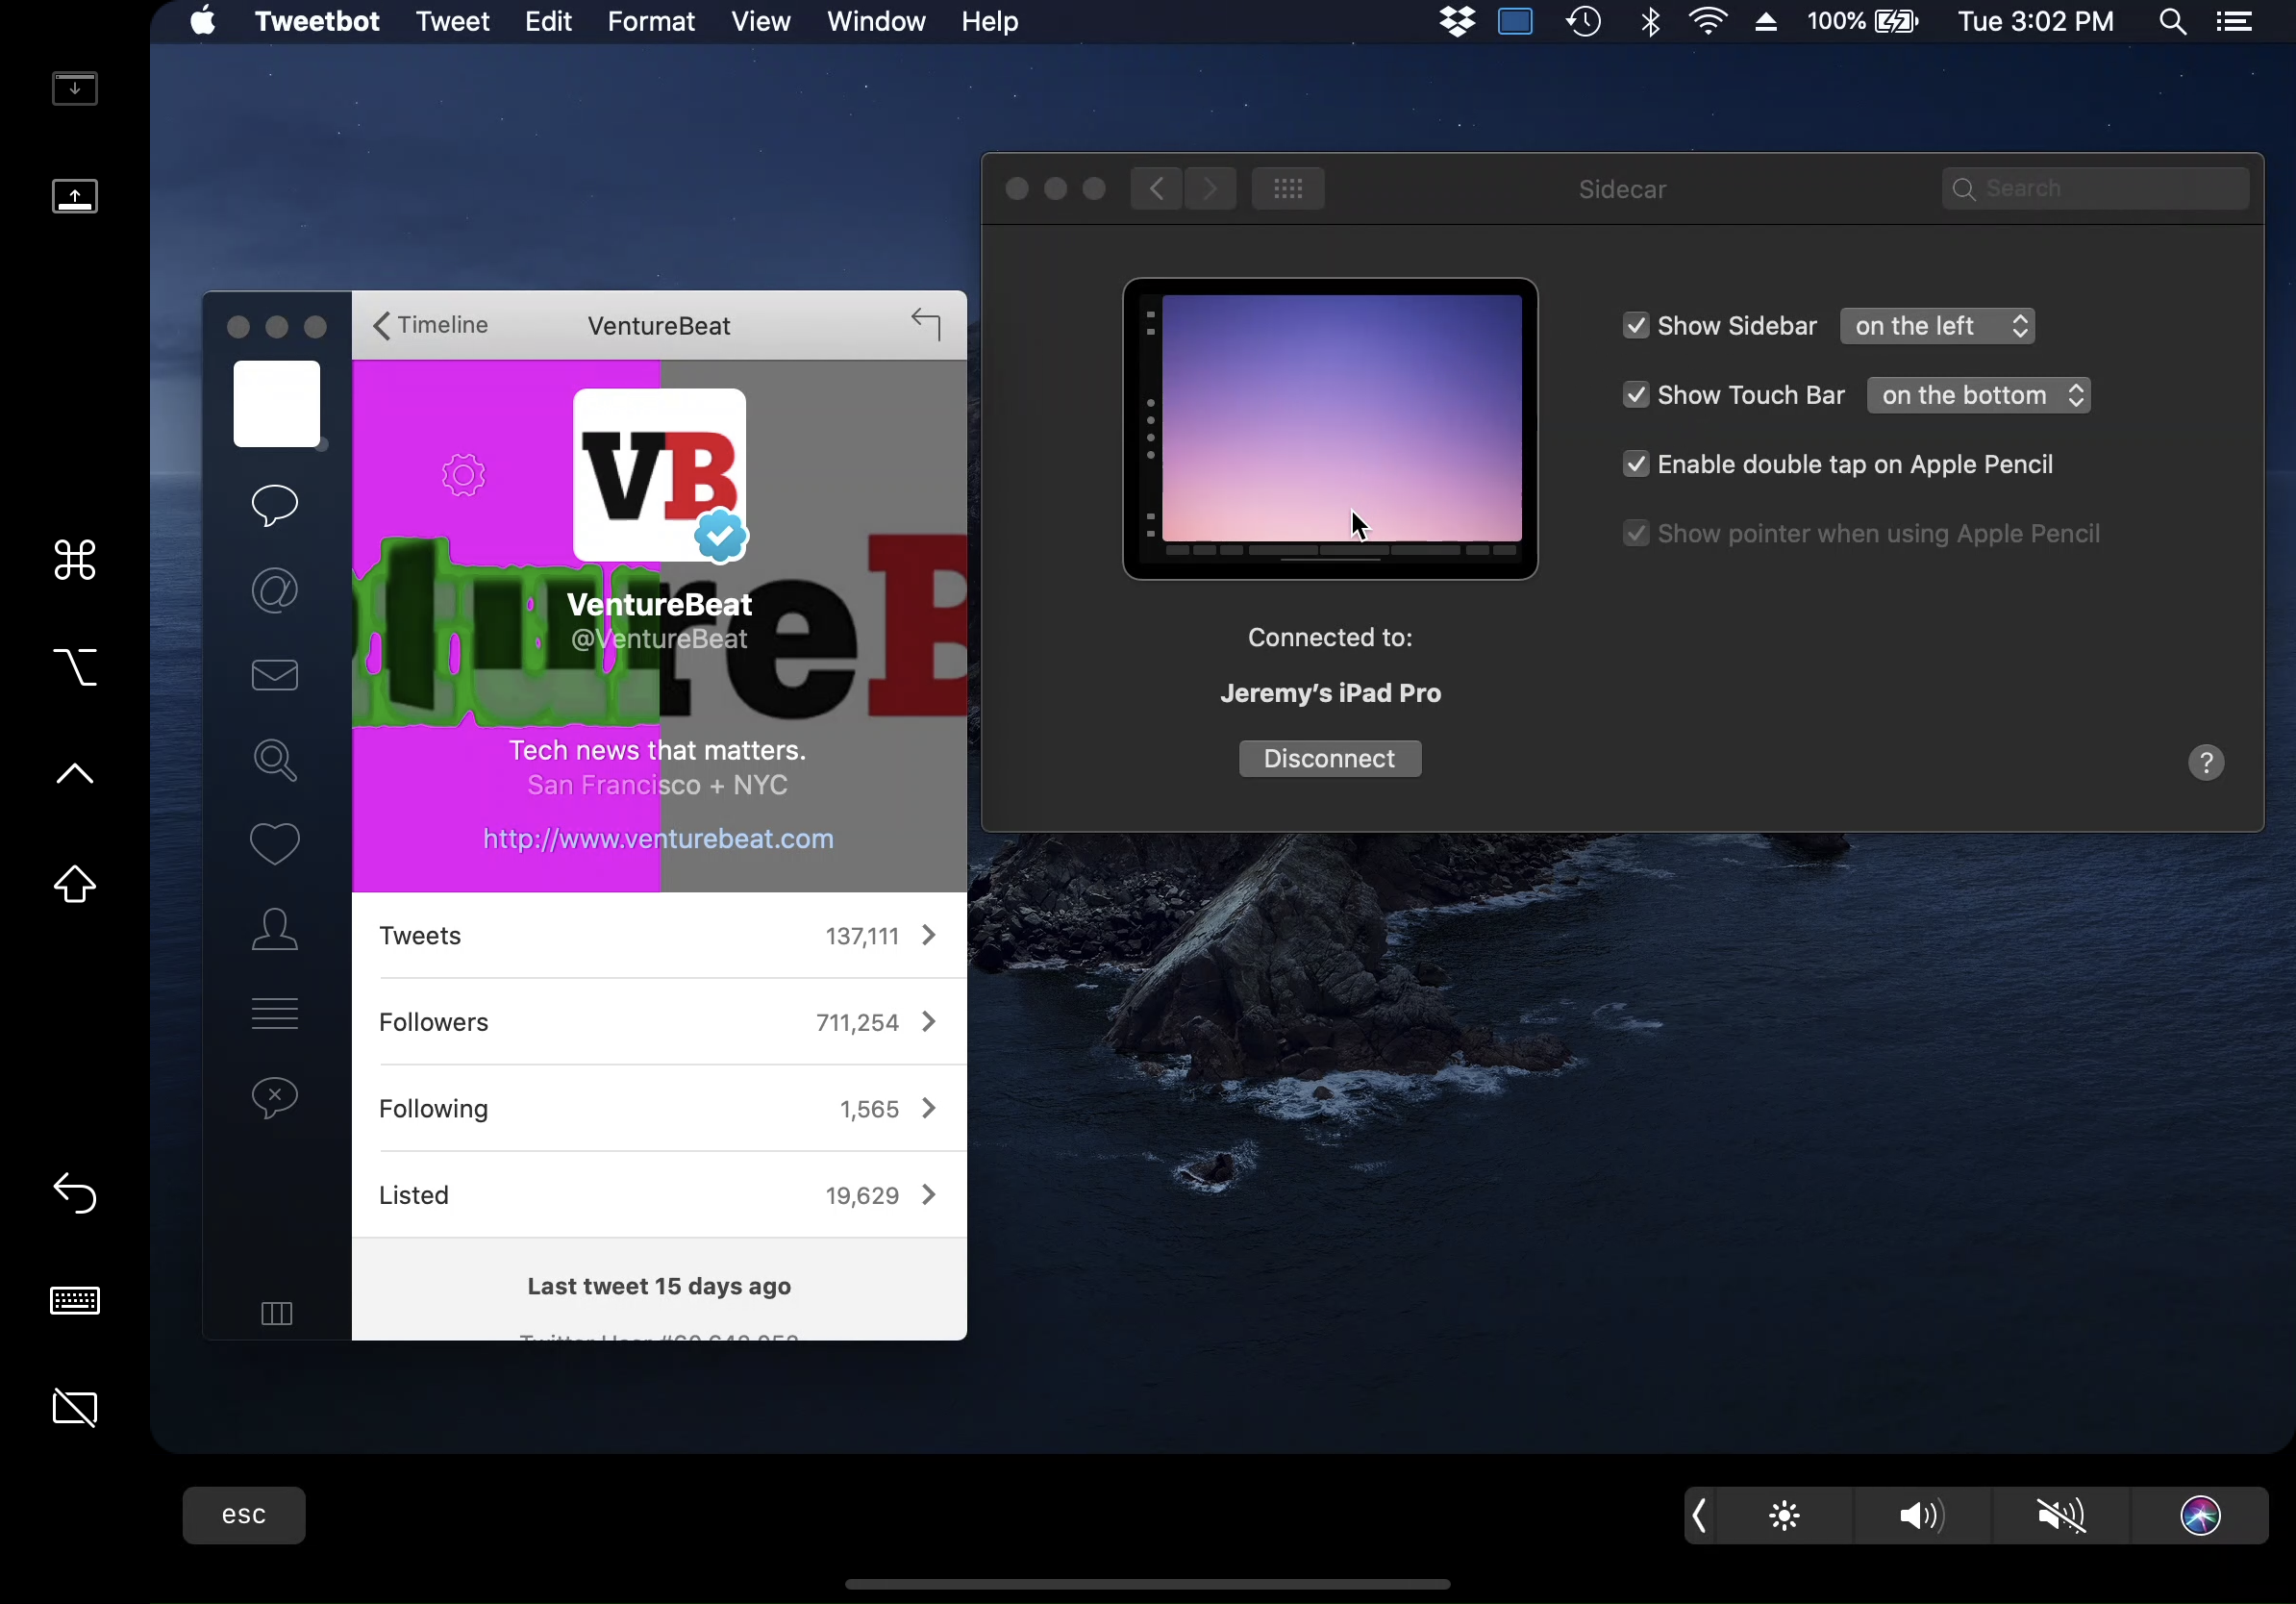2296x1604 pixels.
Task: Toggle the Show Touch Bar checkbox
Action: tap(1636, 395)
